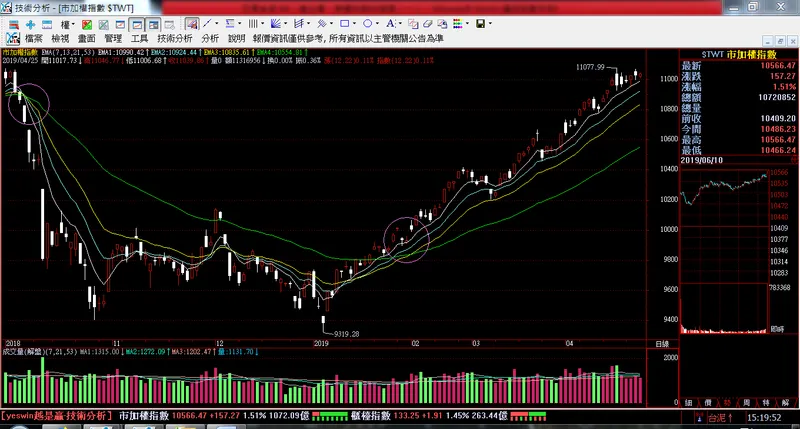Click the icon right of the eraser
Viewport: 800px width, 429px height.
pos(442,24)
